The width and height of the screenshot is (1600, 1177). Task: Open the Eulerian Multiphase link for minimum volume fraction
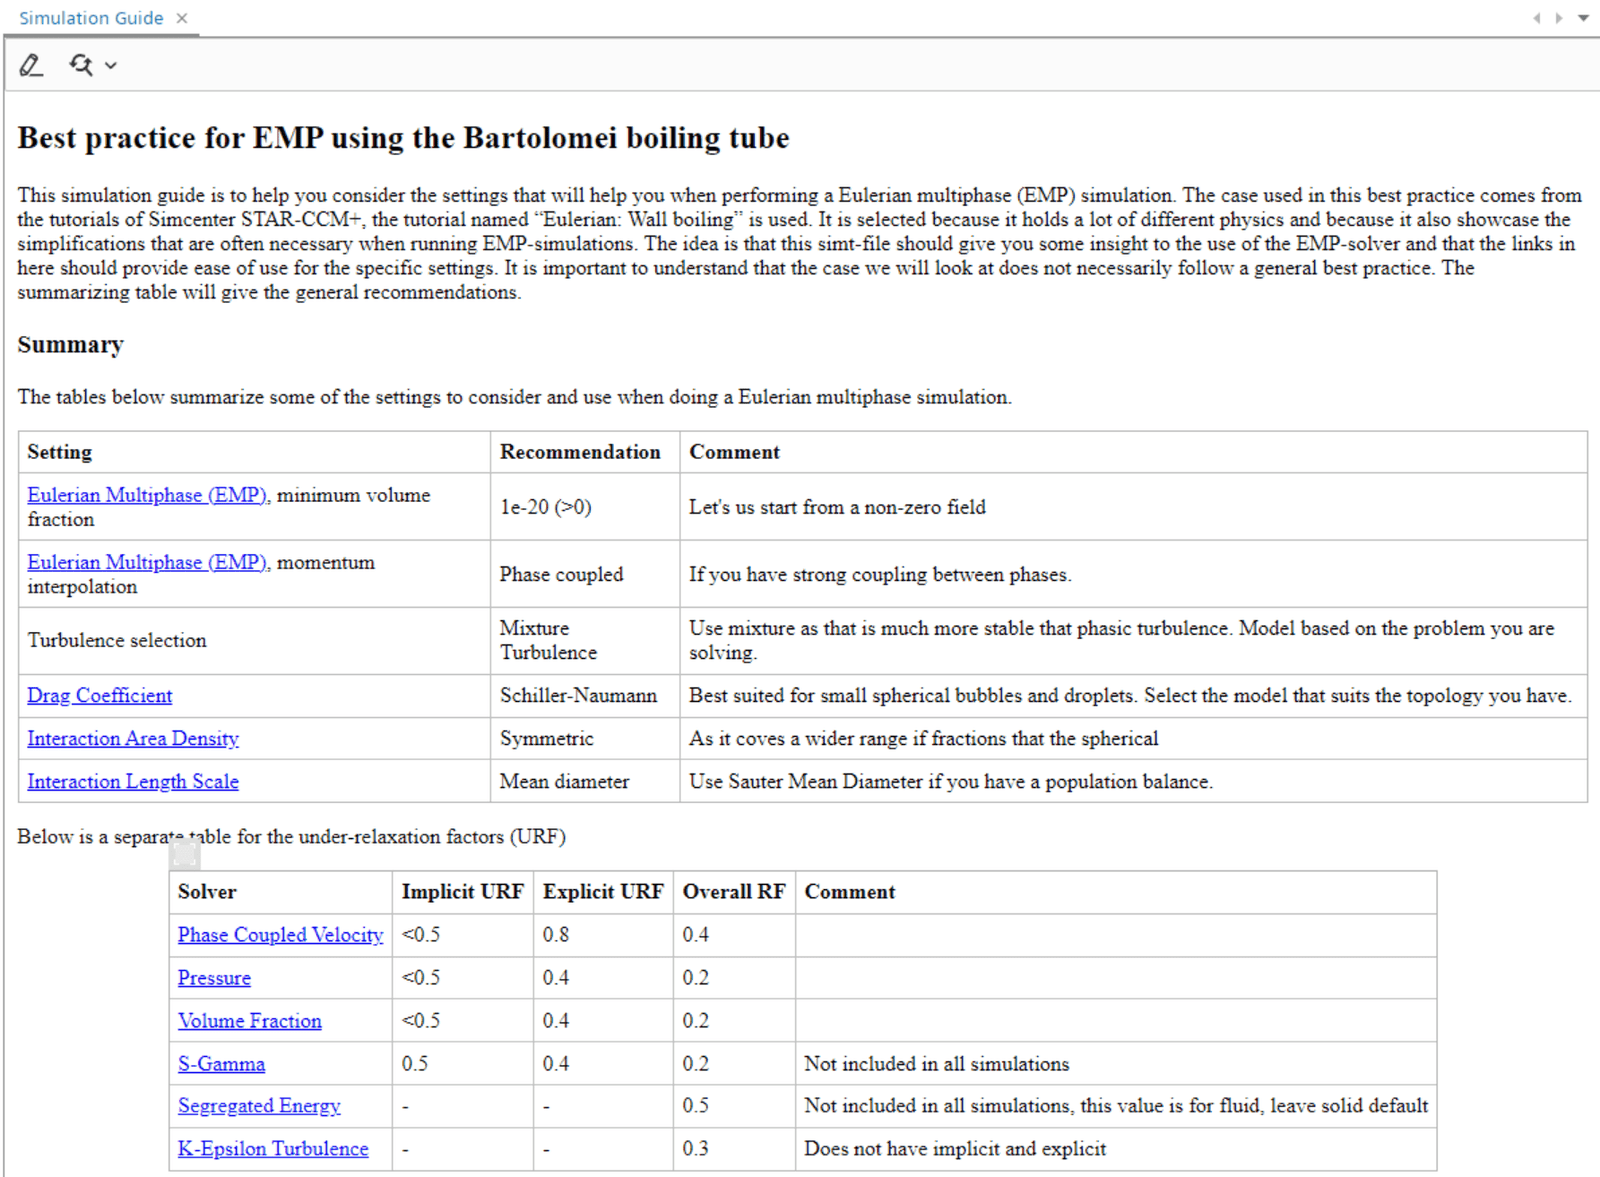146,495
